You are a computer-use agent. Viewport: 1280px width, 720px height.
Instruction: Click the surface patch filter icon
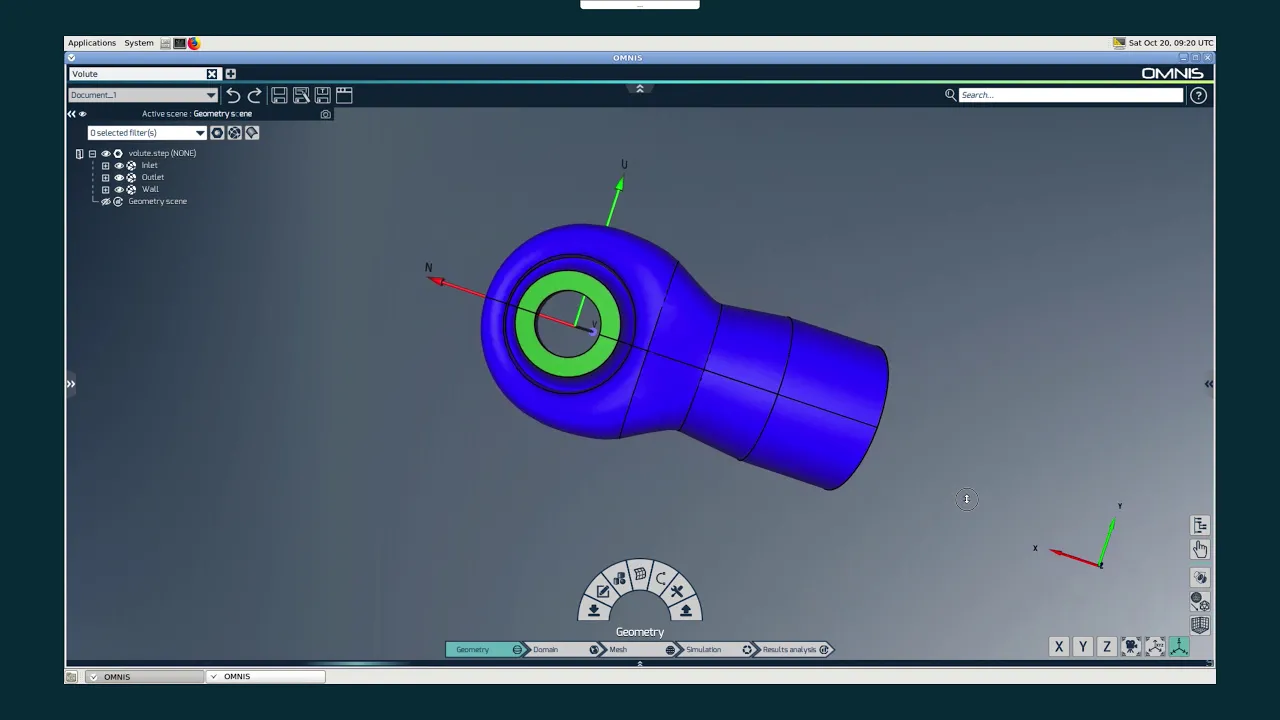pos(251,133)
